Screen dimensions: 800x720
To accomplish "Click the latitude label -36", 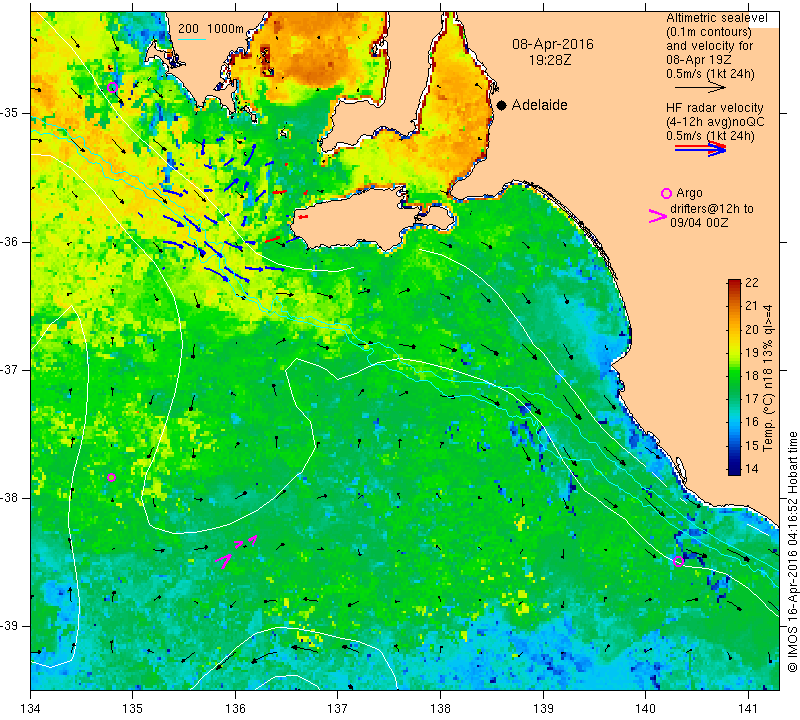I will tap(11, 241).
